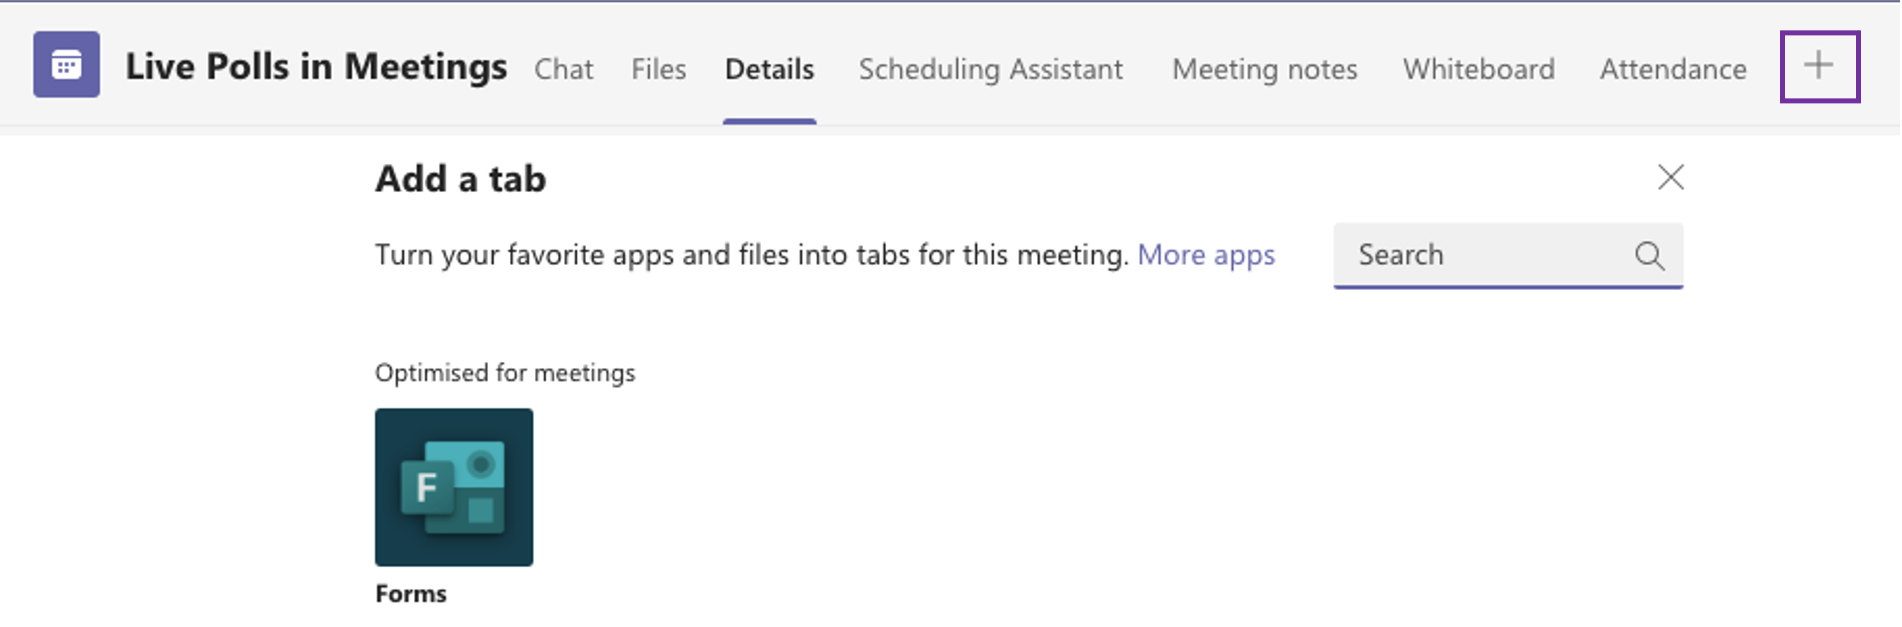This screenshot has height=627, width=1902.
Task: Click the Forms label under the tile
Action: click(x=411, y=594)
